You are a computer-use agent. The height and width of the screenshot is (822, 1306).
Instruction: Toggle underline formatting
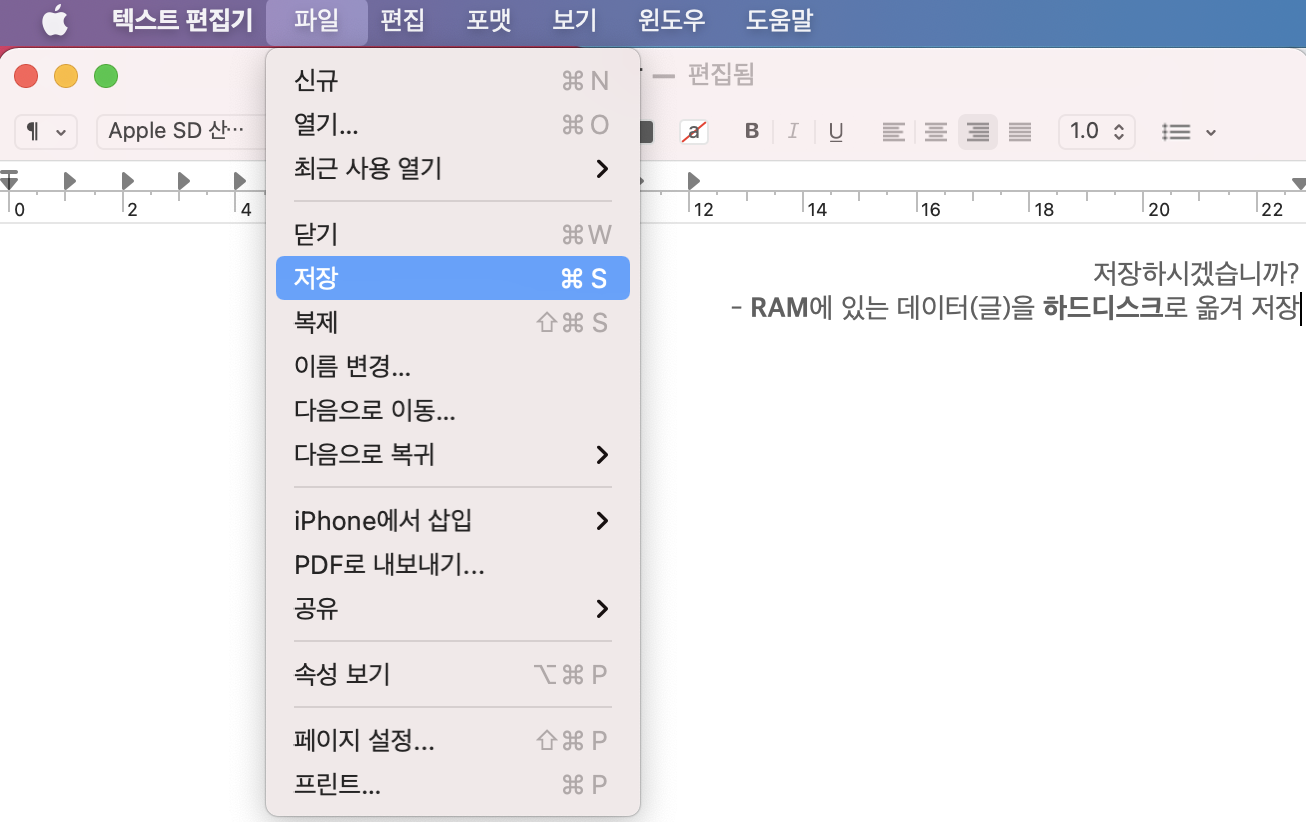coord(836,131)
